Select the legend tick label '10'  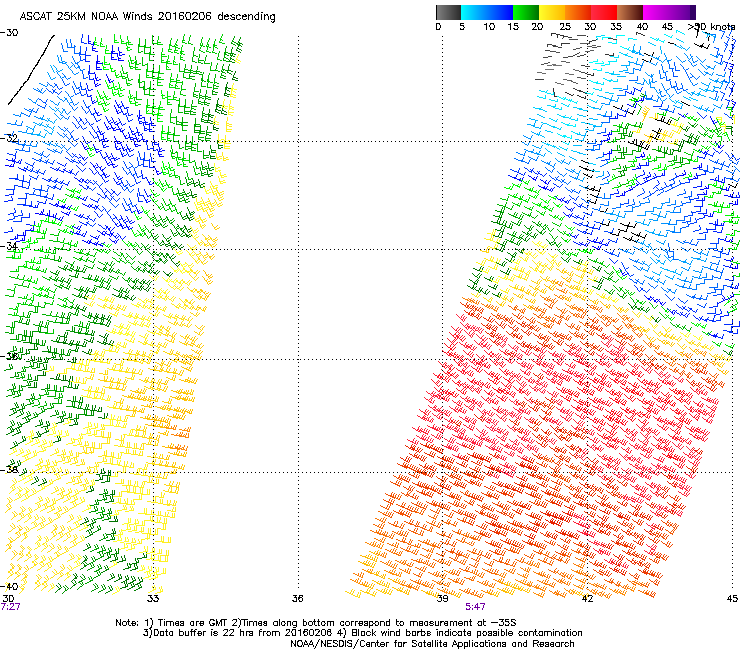(x=489, y=26)
